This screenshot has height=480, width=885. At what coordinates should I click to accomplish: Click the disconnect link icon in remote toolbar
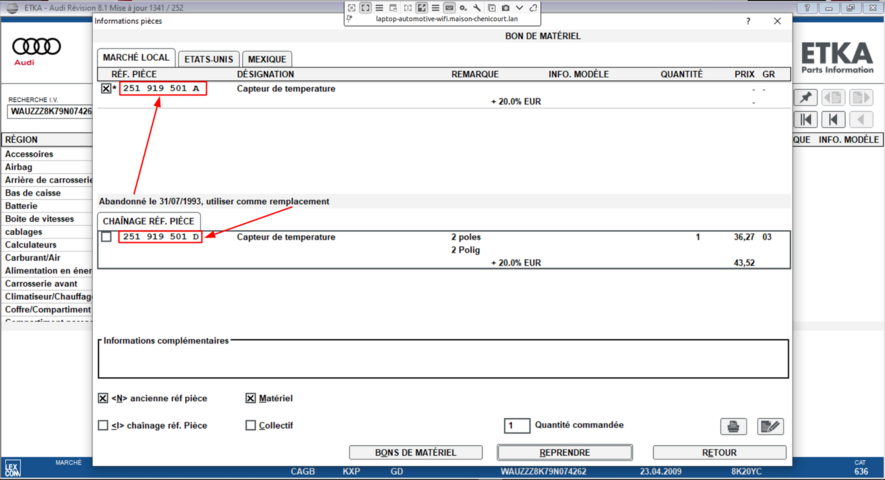(533, 8)
